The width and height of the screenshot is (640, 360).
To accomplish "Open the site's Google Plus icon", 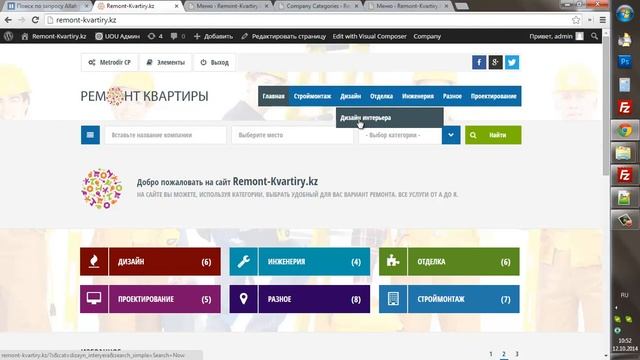I will click(x=496, y=62).
